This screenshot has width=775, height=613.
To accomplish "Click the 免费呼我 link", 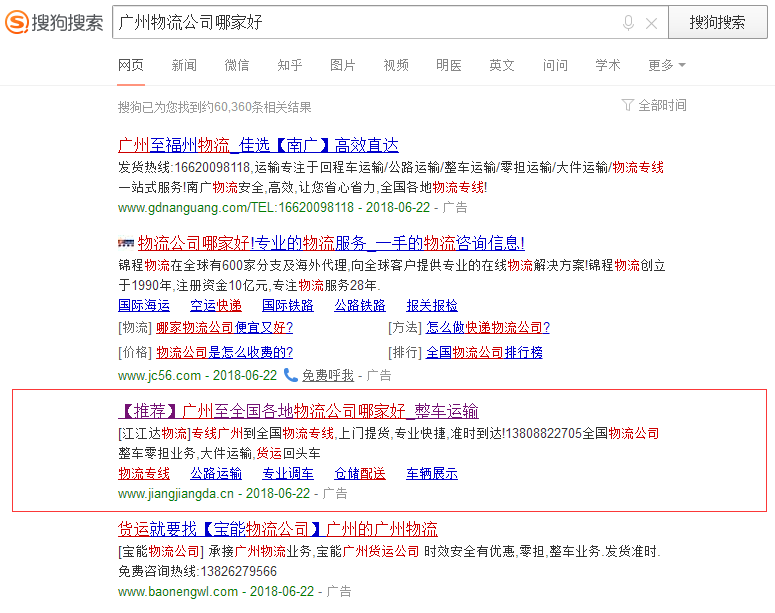I will 328,376.
